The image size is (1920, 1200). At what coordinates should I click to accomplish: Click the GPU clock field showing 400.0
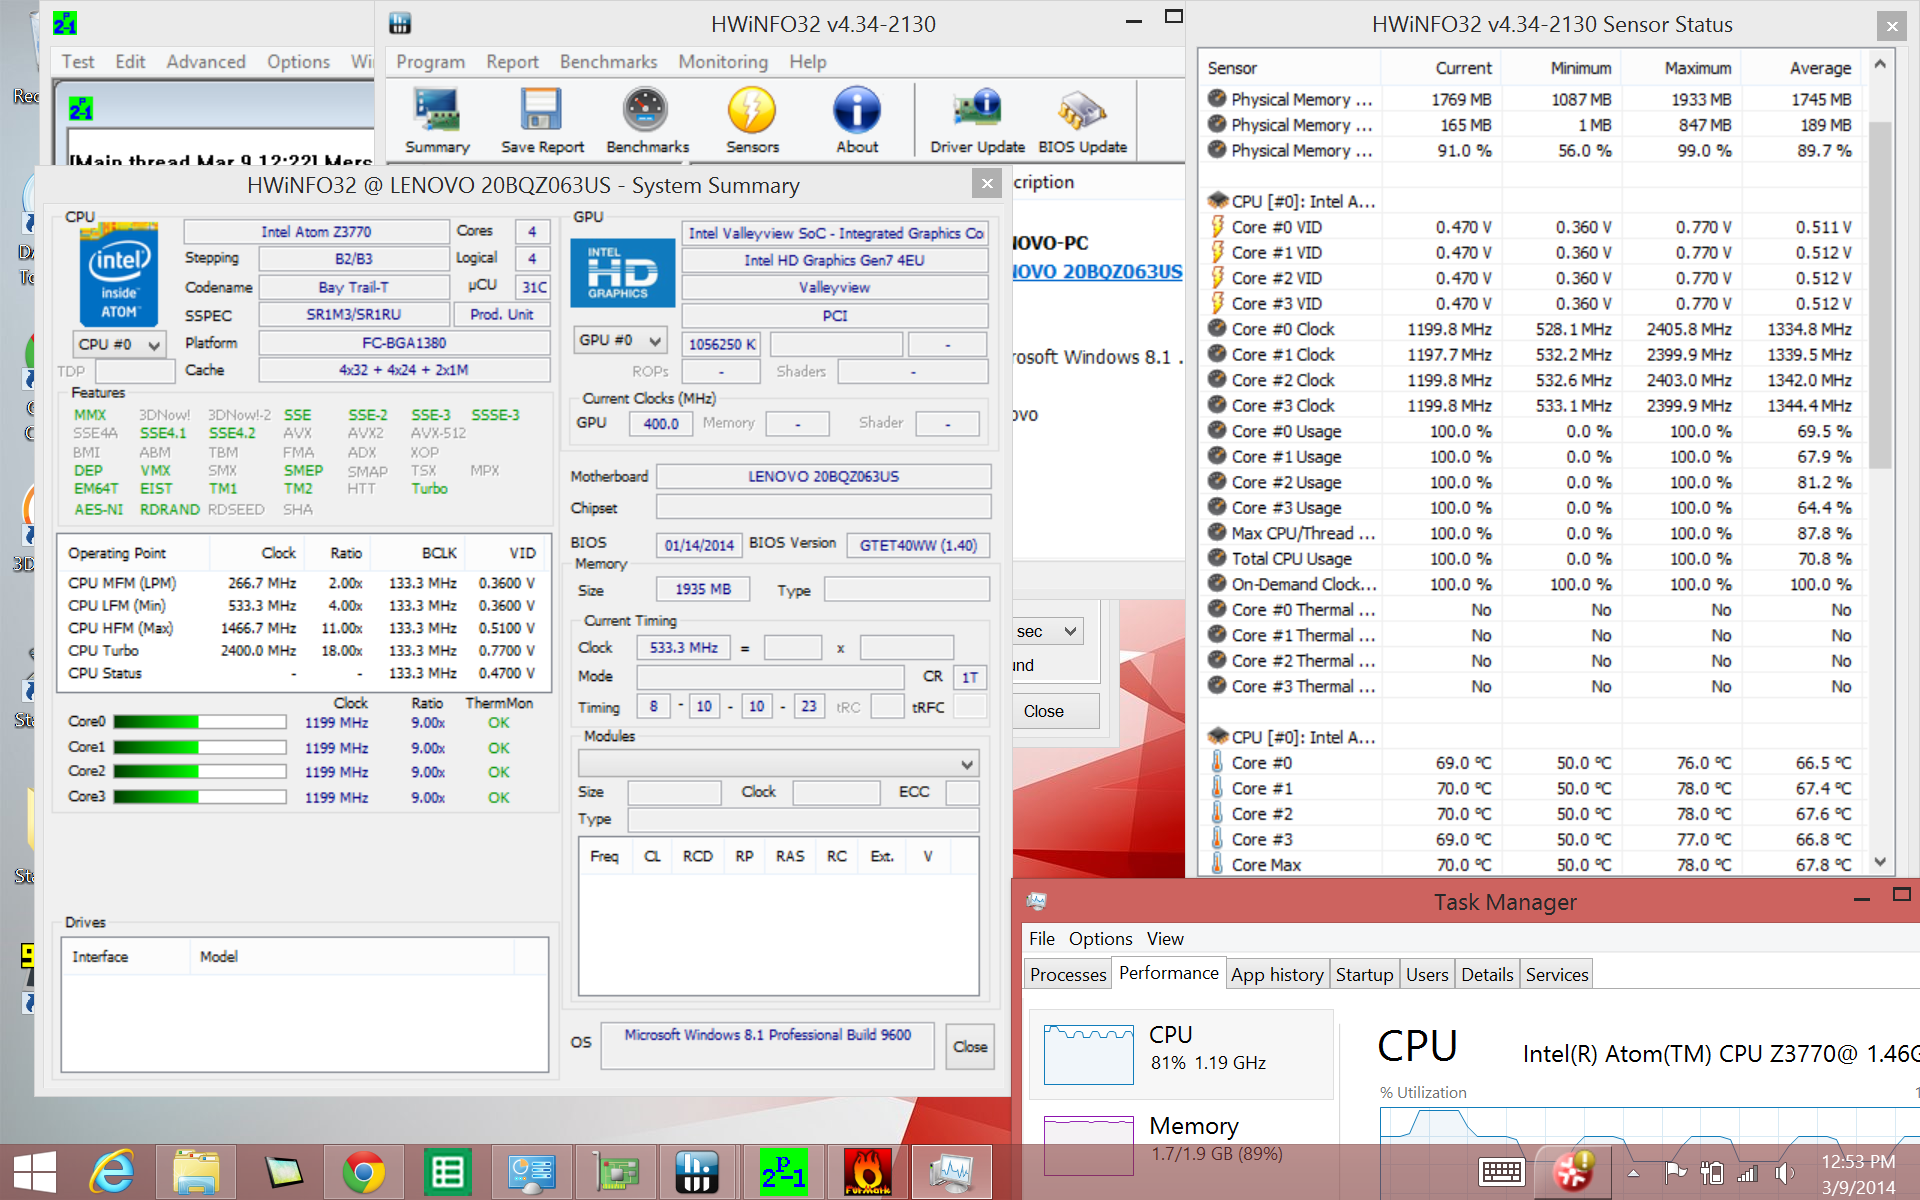pos(661,423)
